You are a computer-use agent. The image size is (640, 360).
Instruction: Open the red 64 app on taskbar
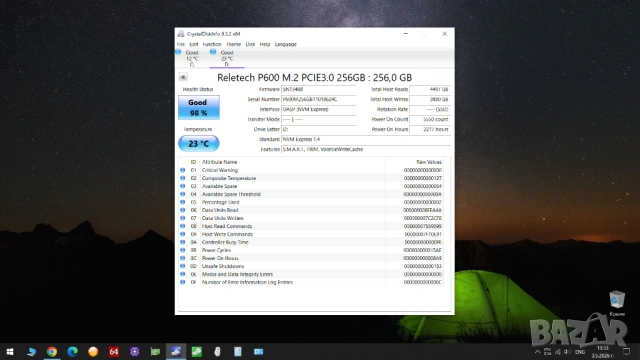point(114,351)
